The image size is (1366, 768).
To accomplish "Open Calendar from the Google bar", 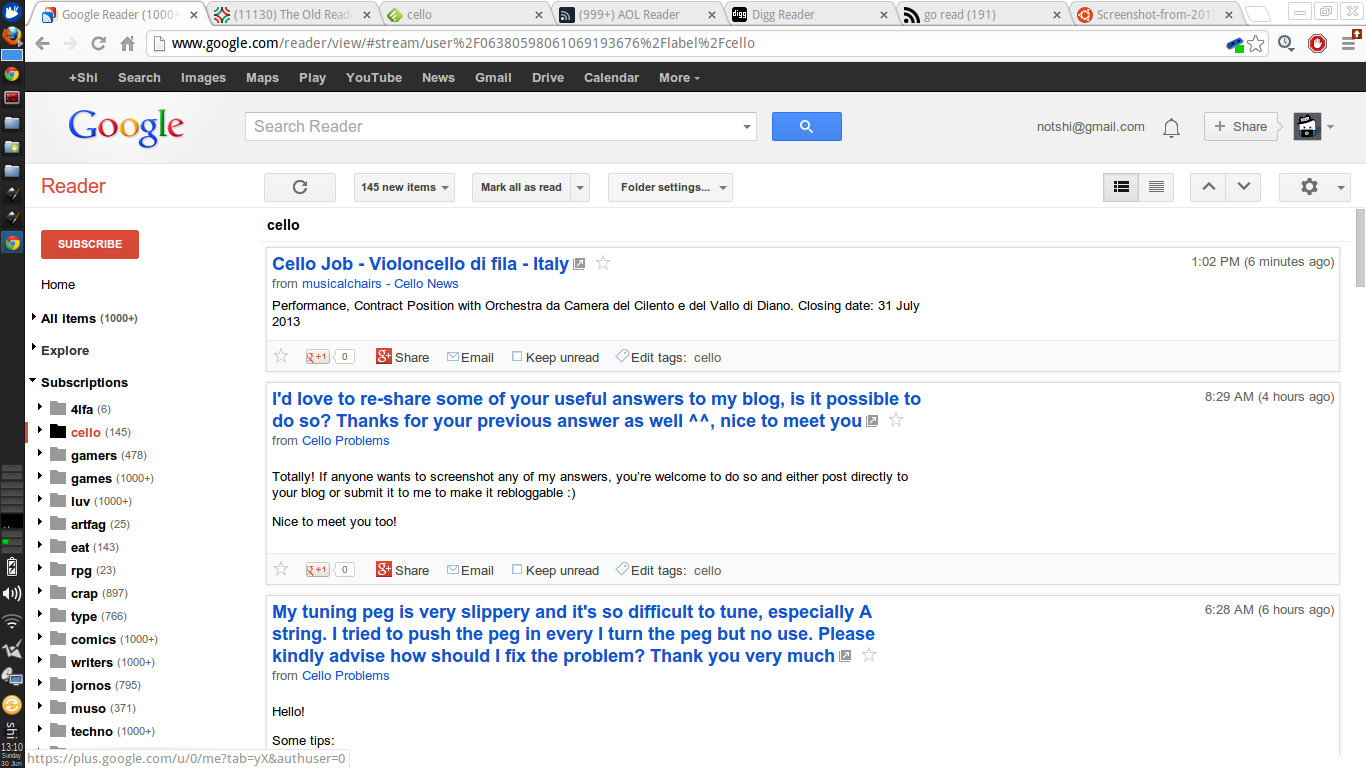I will pyautogui.click(x=611, y=77).
